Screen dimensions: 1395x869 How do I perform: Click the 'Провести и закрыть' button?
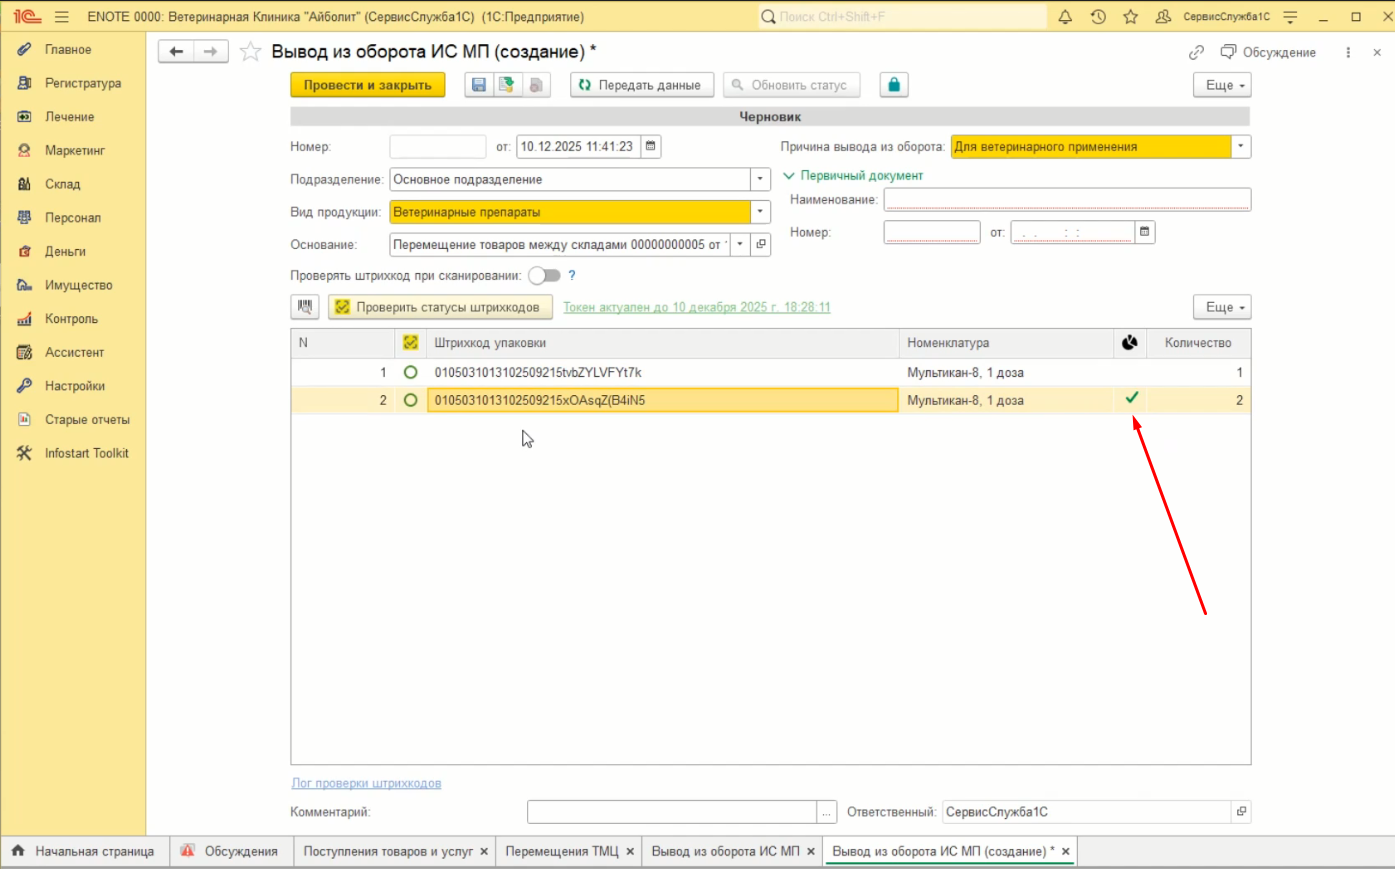tap(368, 85)
